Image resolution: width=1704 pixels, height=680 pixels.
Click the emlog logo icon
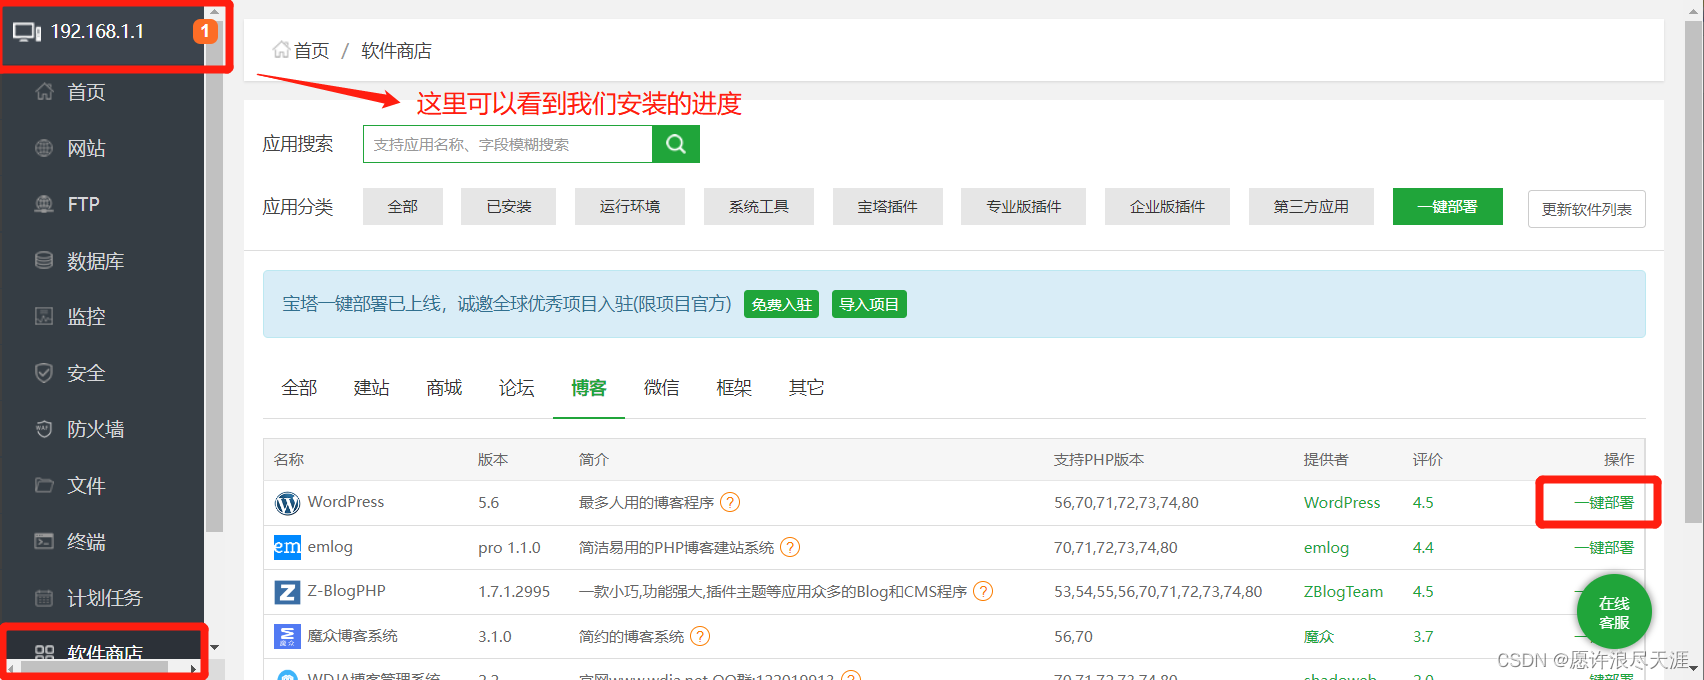point(287,547)
